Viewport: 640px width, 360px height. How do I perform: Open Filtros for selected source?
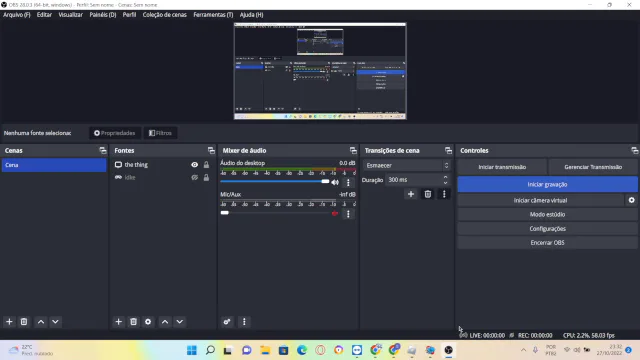pos(160,133)
